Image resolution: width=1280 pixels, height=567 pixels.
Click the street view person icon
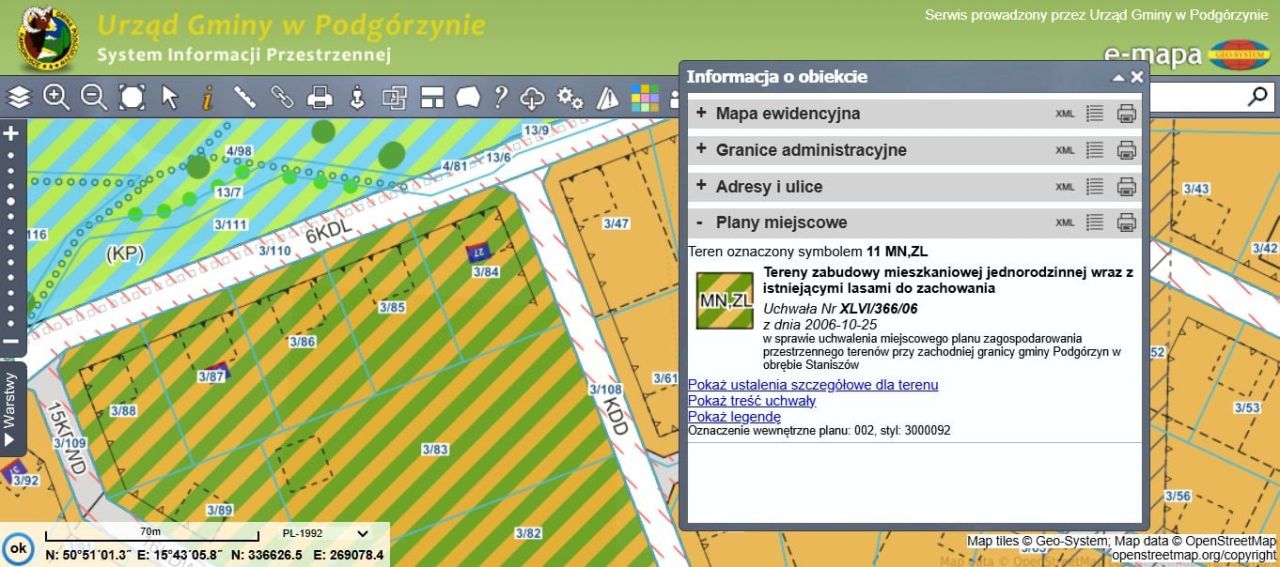[x=357, y=97]
